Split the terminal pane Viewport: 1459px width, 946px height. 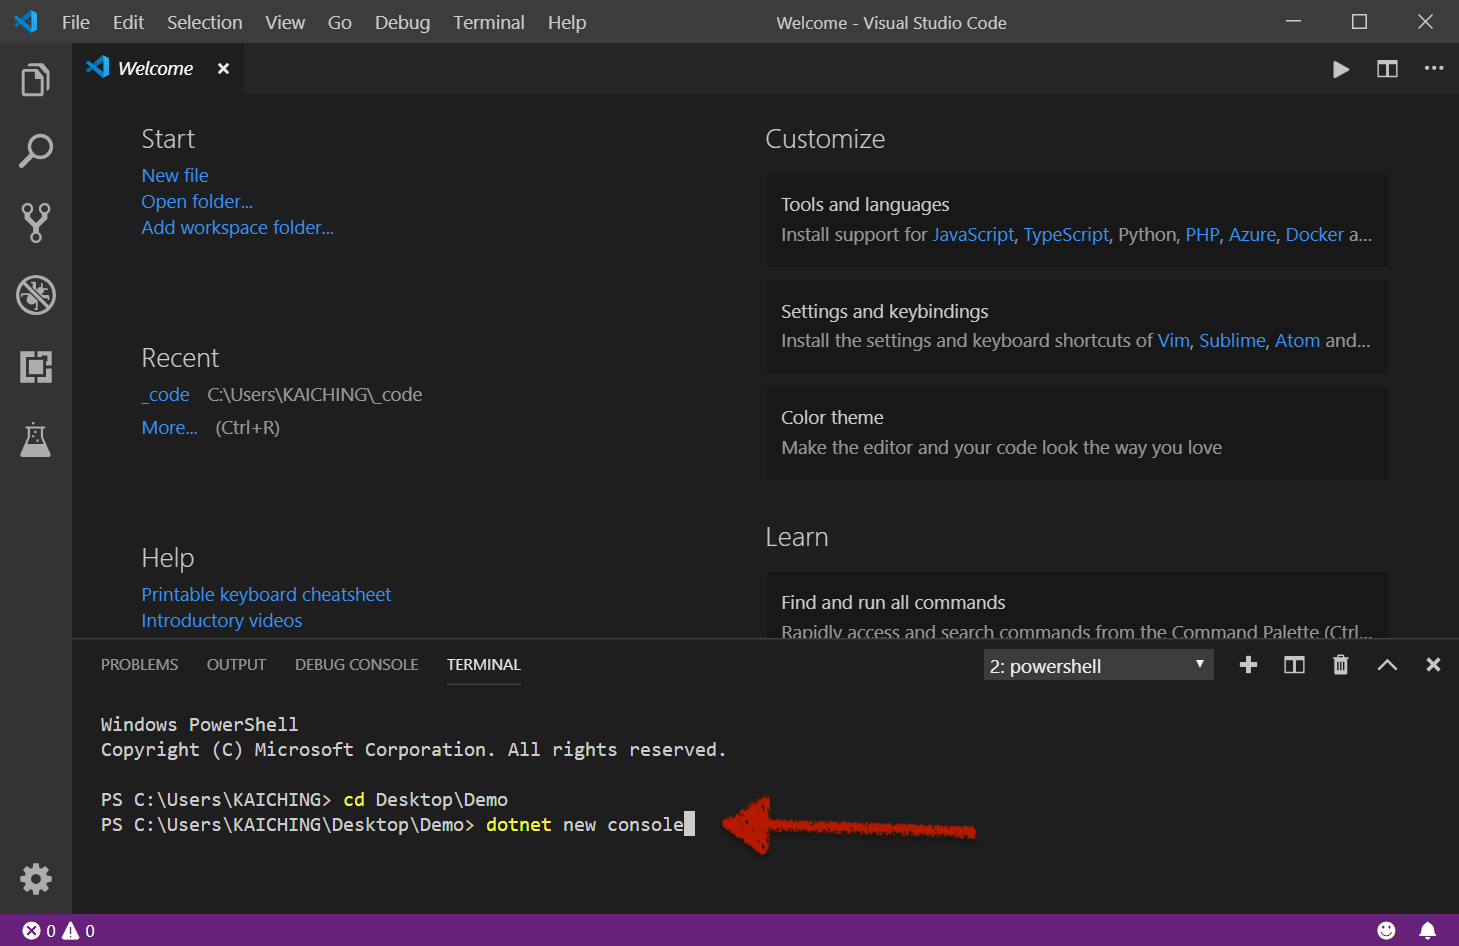pos(1294,665)
